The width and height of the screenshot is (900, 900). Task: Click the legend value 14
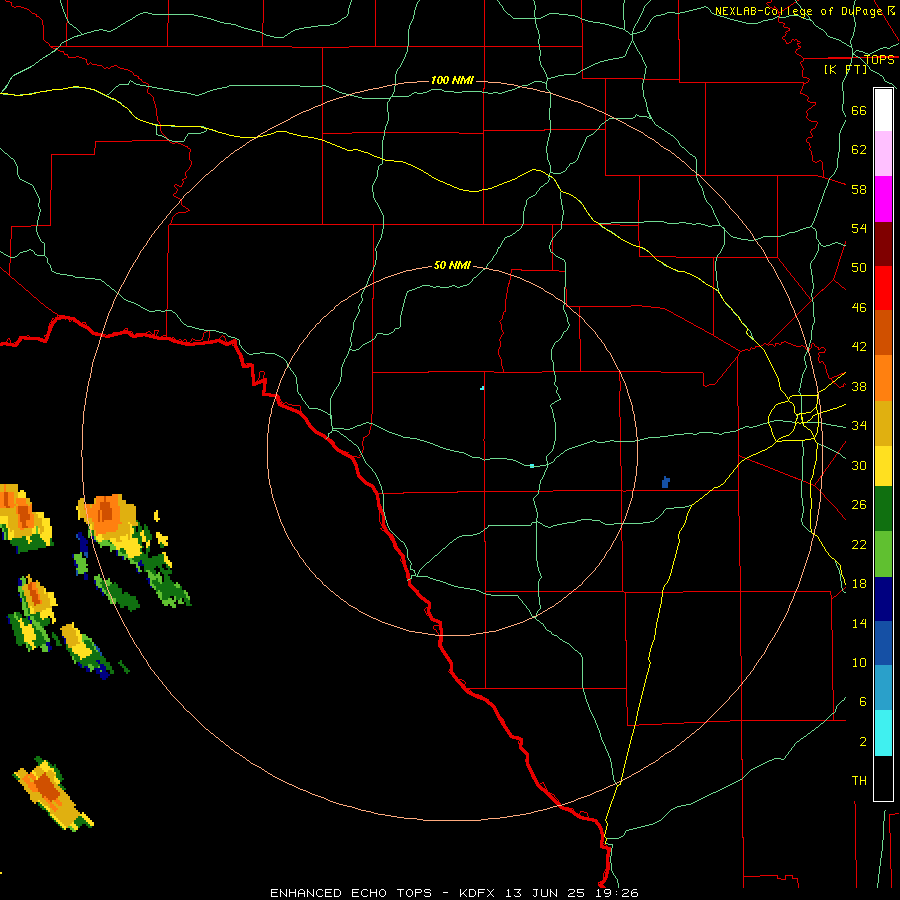click(x=859, y=623)
